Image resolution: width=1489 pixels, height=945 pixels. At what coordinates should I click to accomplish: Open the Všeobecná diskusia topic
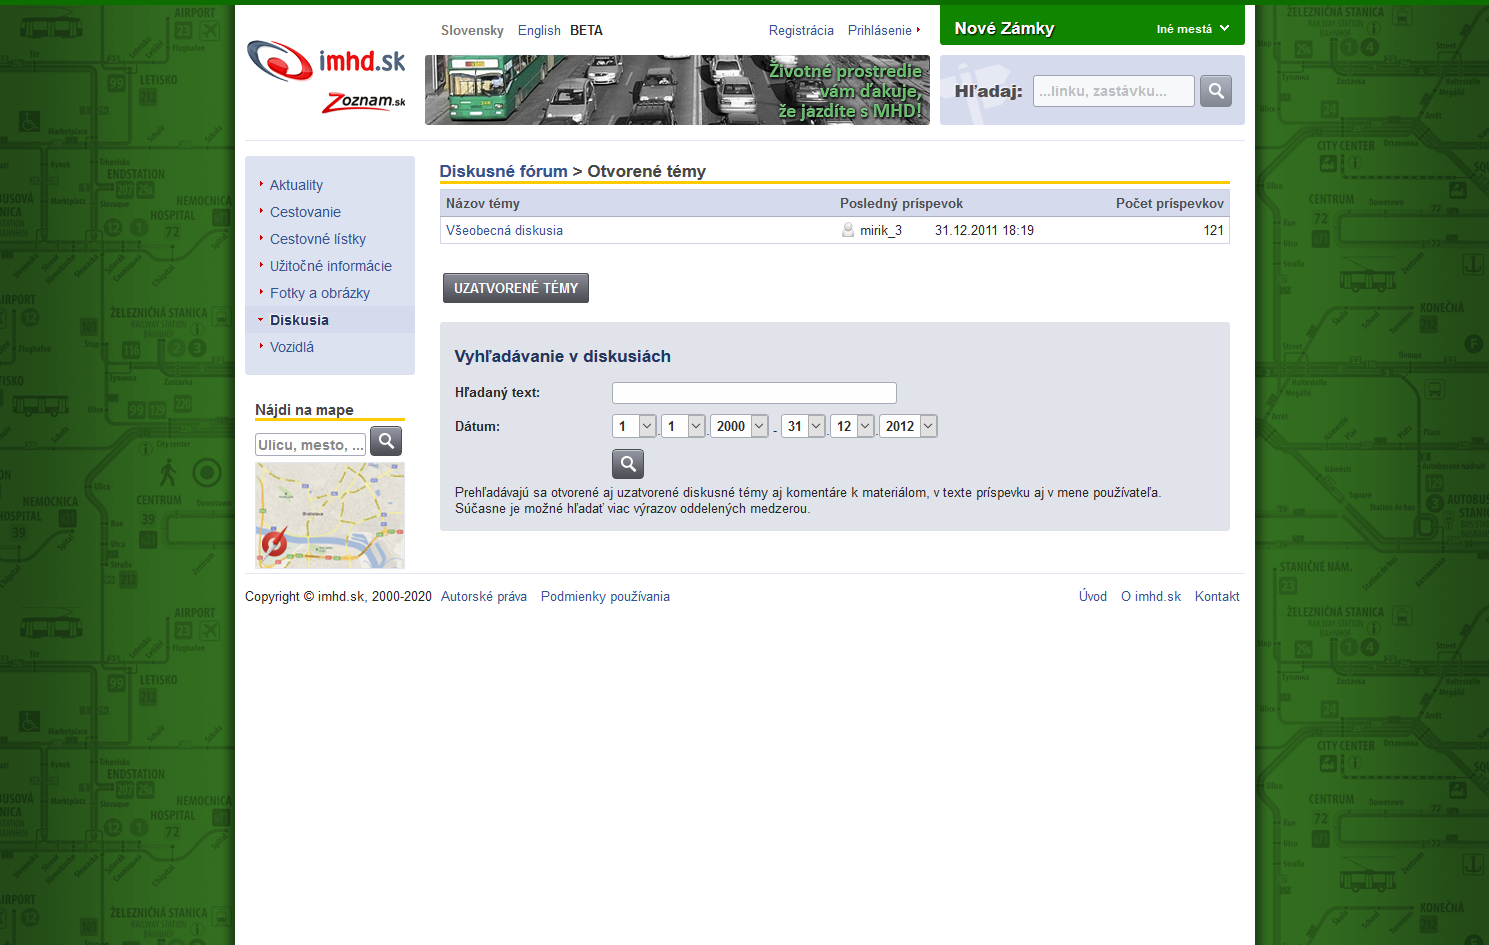504,230
